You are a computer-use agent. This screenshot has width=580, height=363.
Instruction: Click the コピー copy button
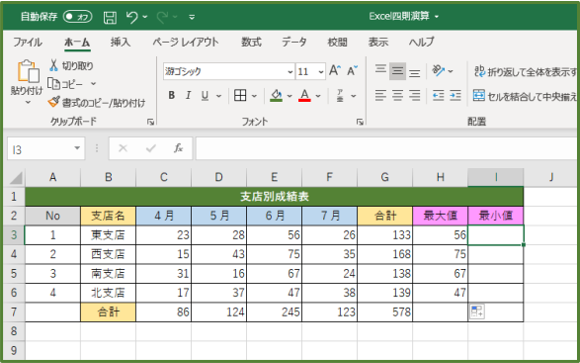click(x=65, y=84)
